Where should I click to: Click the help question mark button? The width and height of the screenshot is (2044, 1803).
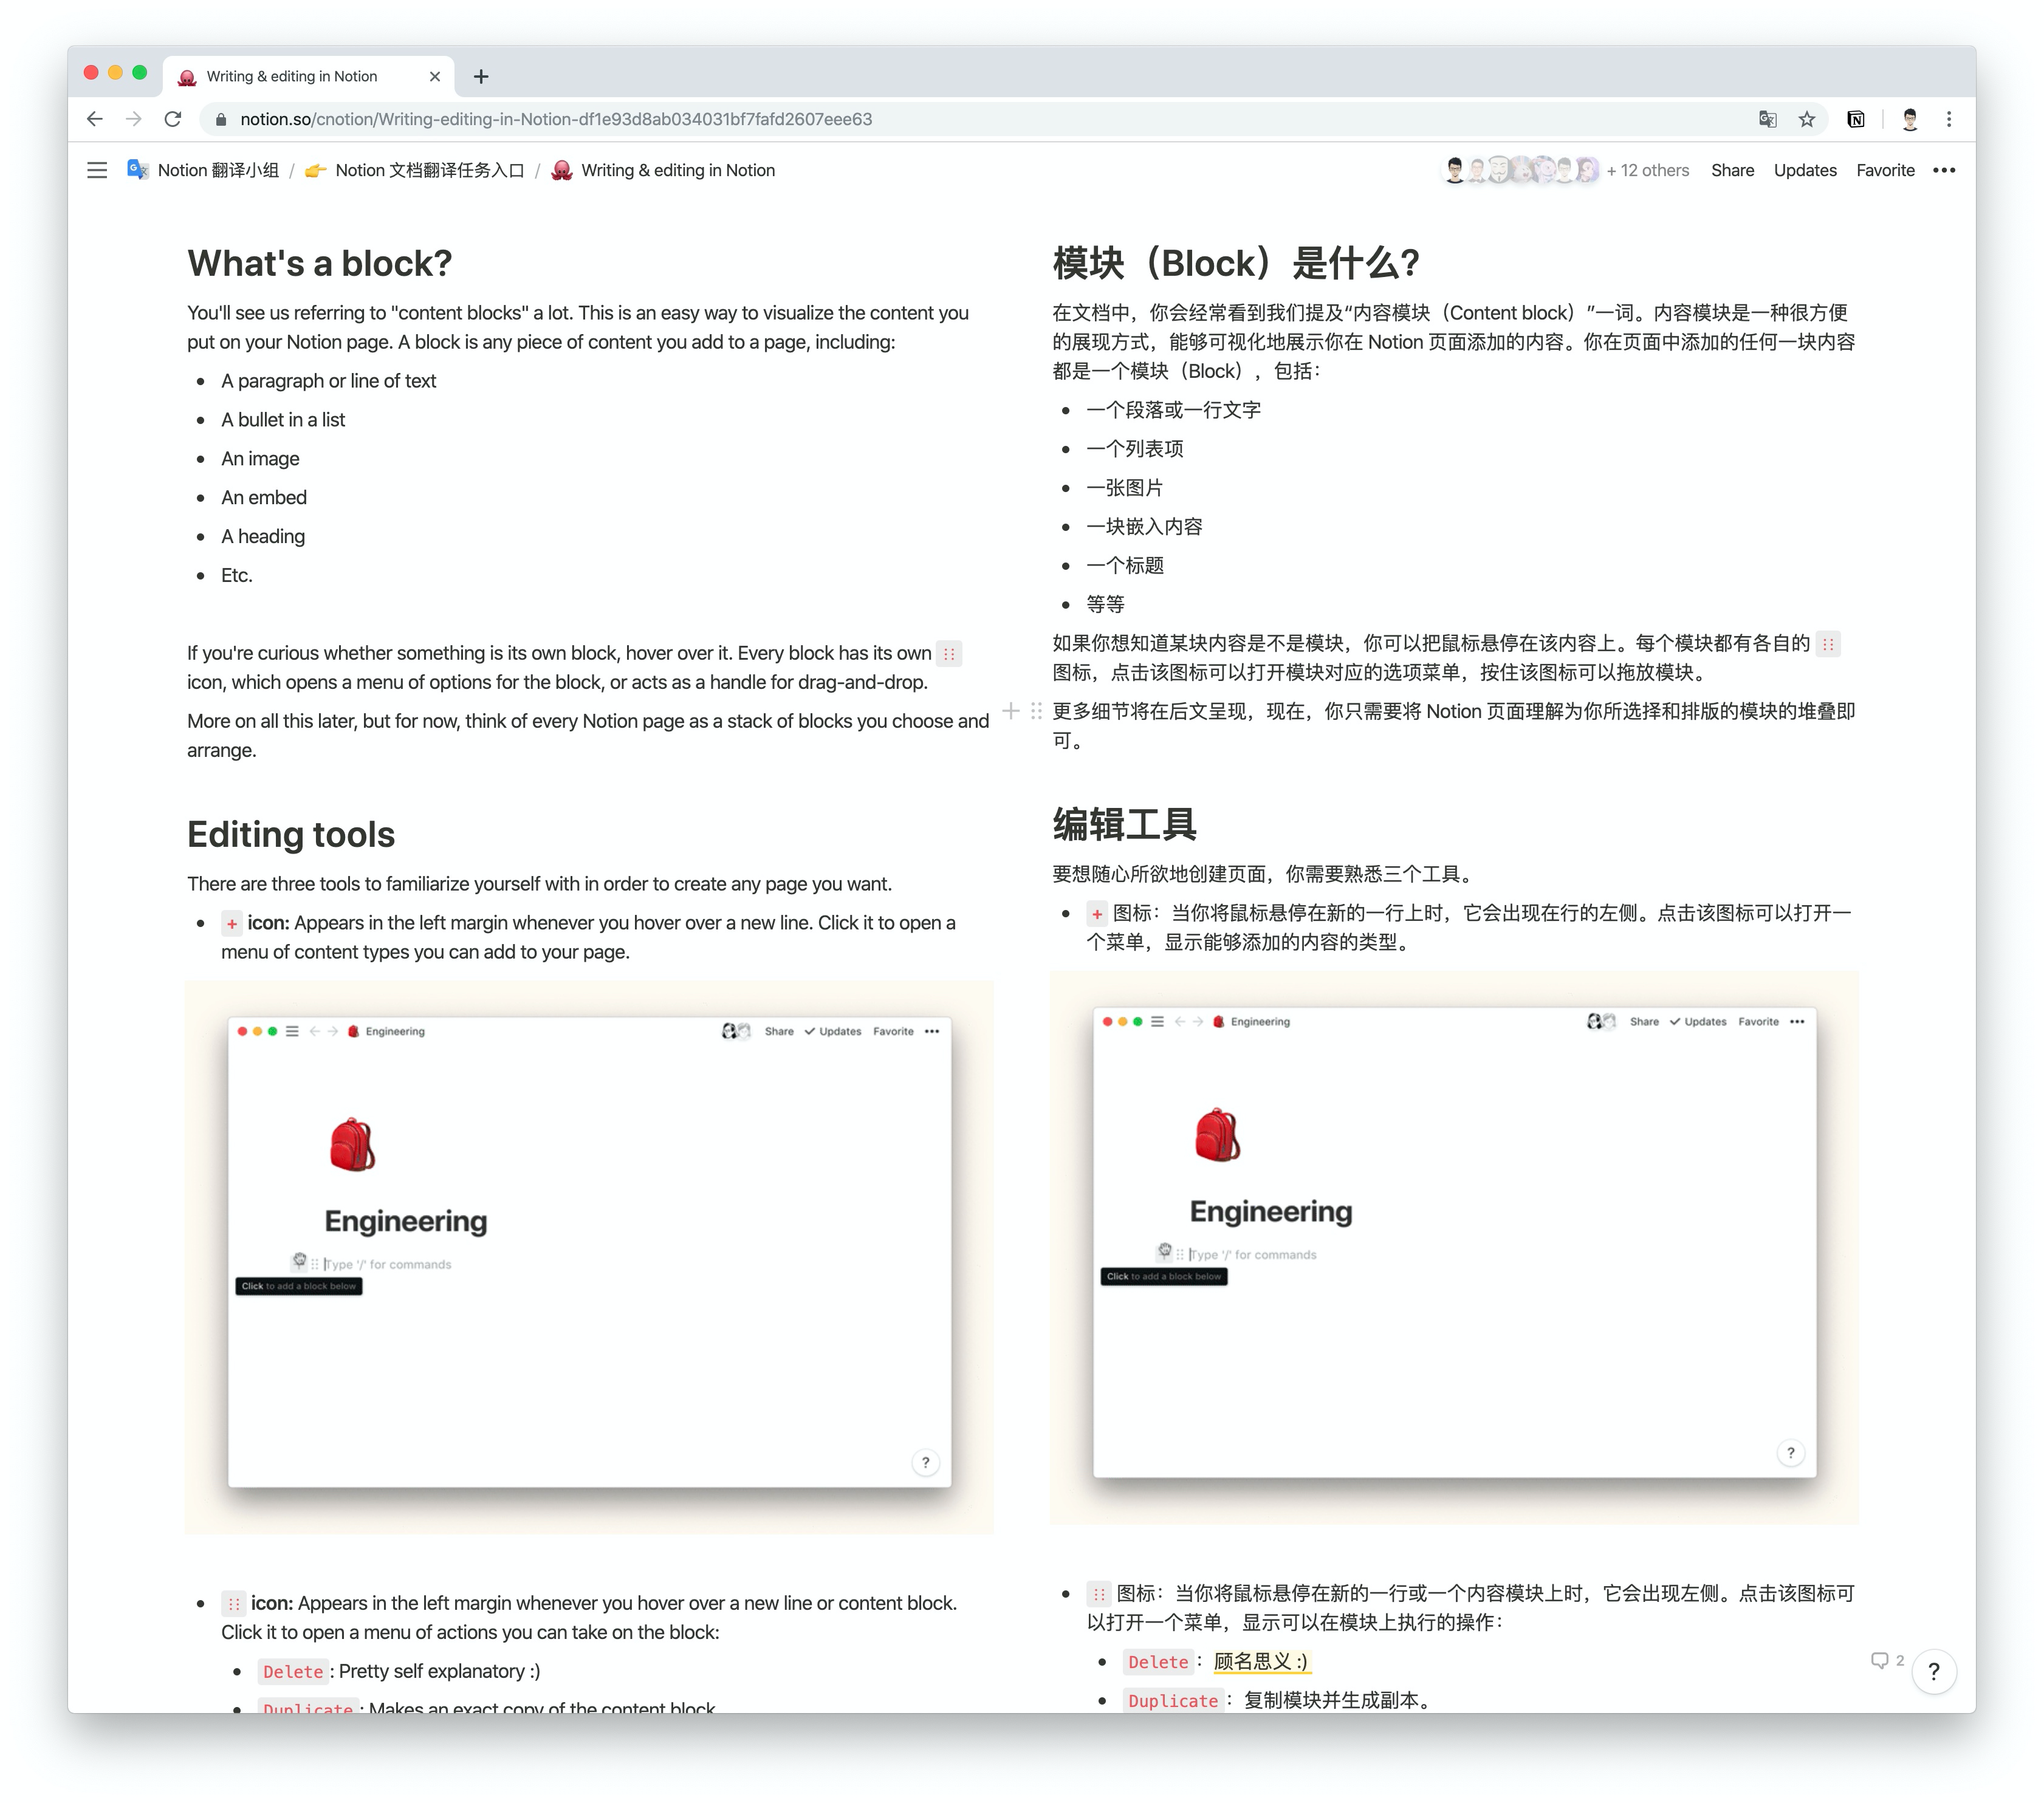(x=1933, y=1671)
